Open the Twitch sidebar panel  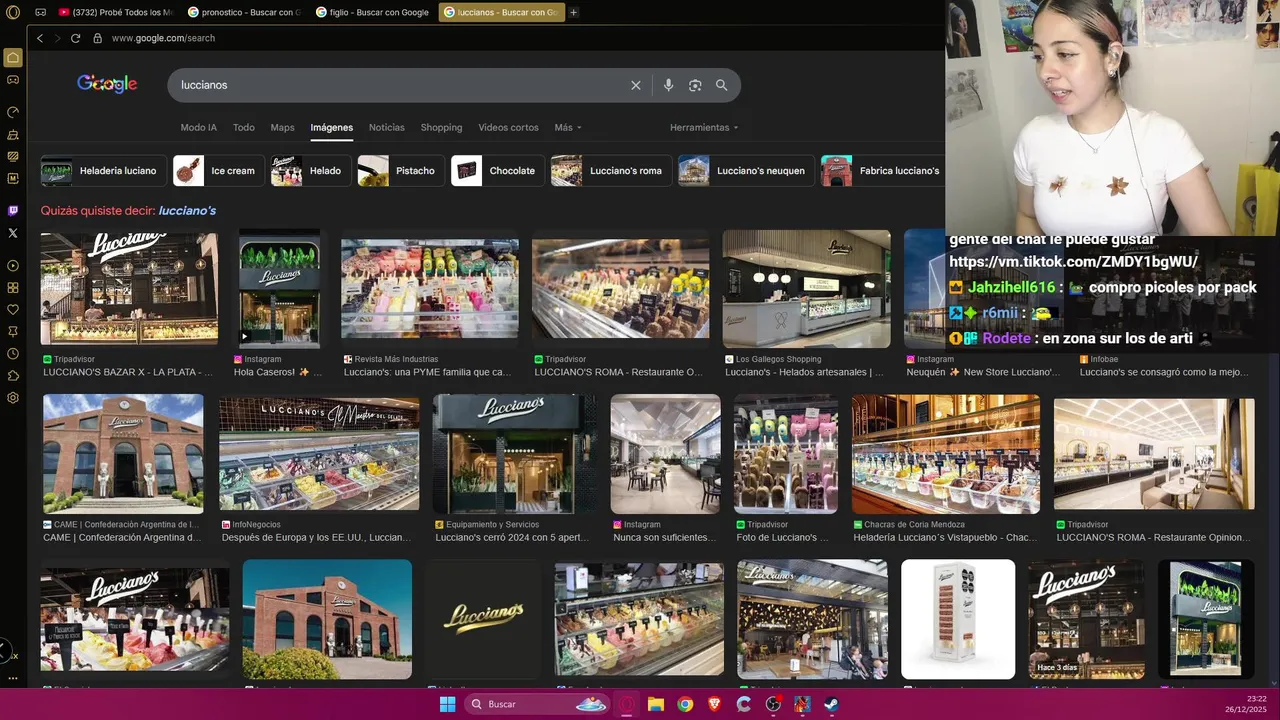pyautogui.click(x=13, y=211)
